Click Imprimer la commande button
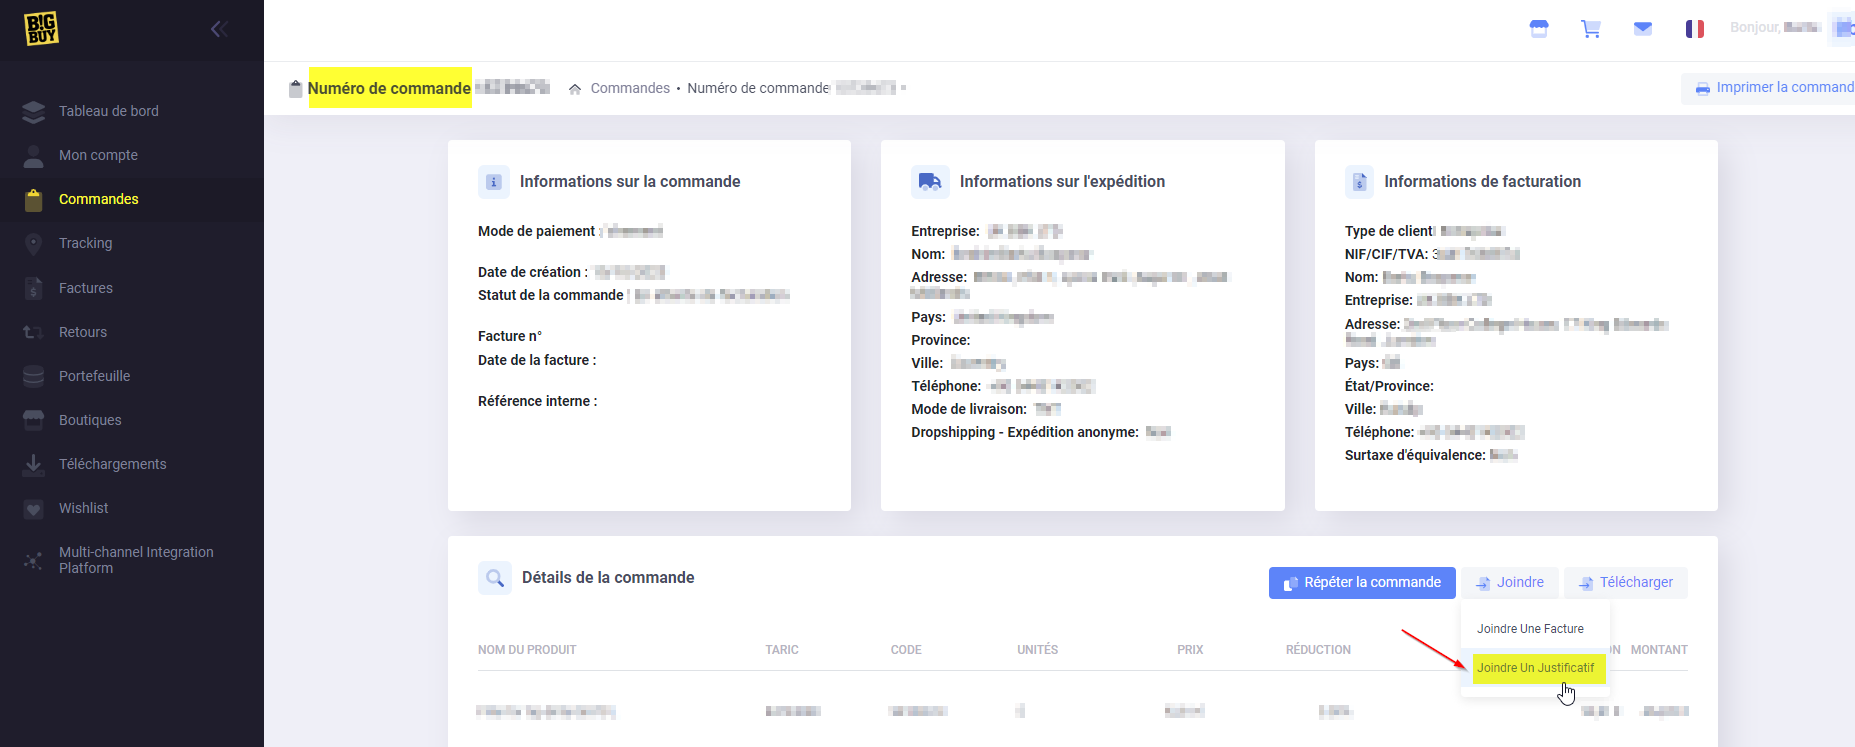Image resolution: width=1855 pixels, height=747 pixels. tap(1773, 88)
